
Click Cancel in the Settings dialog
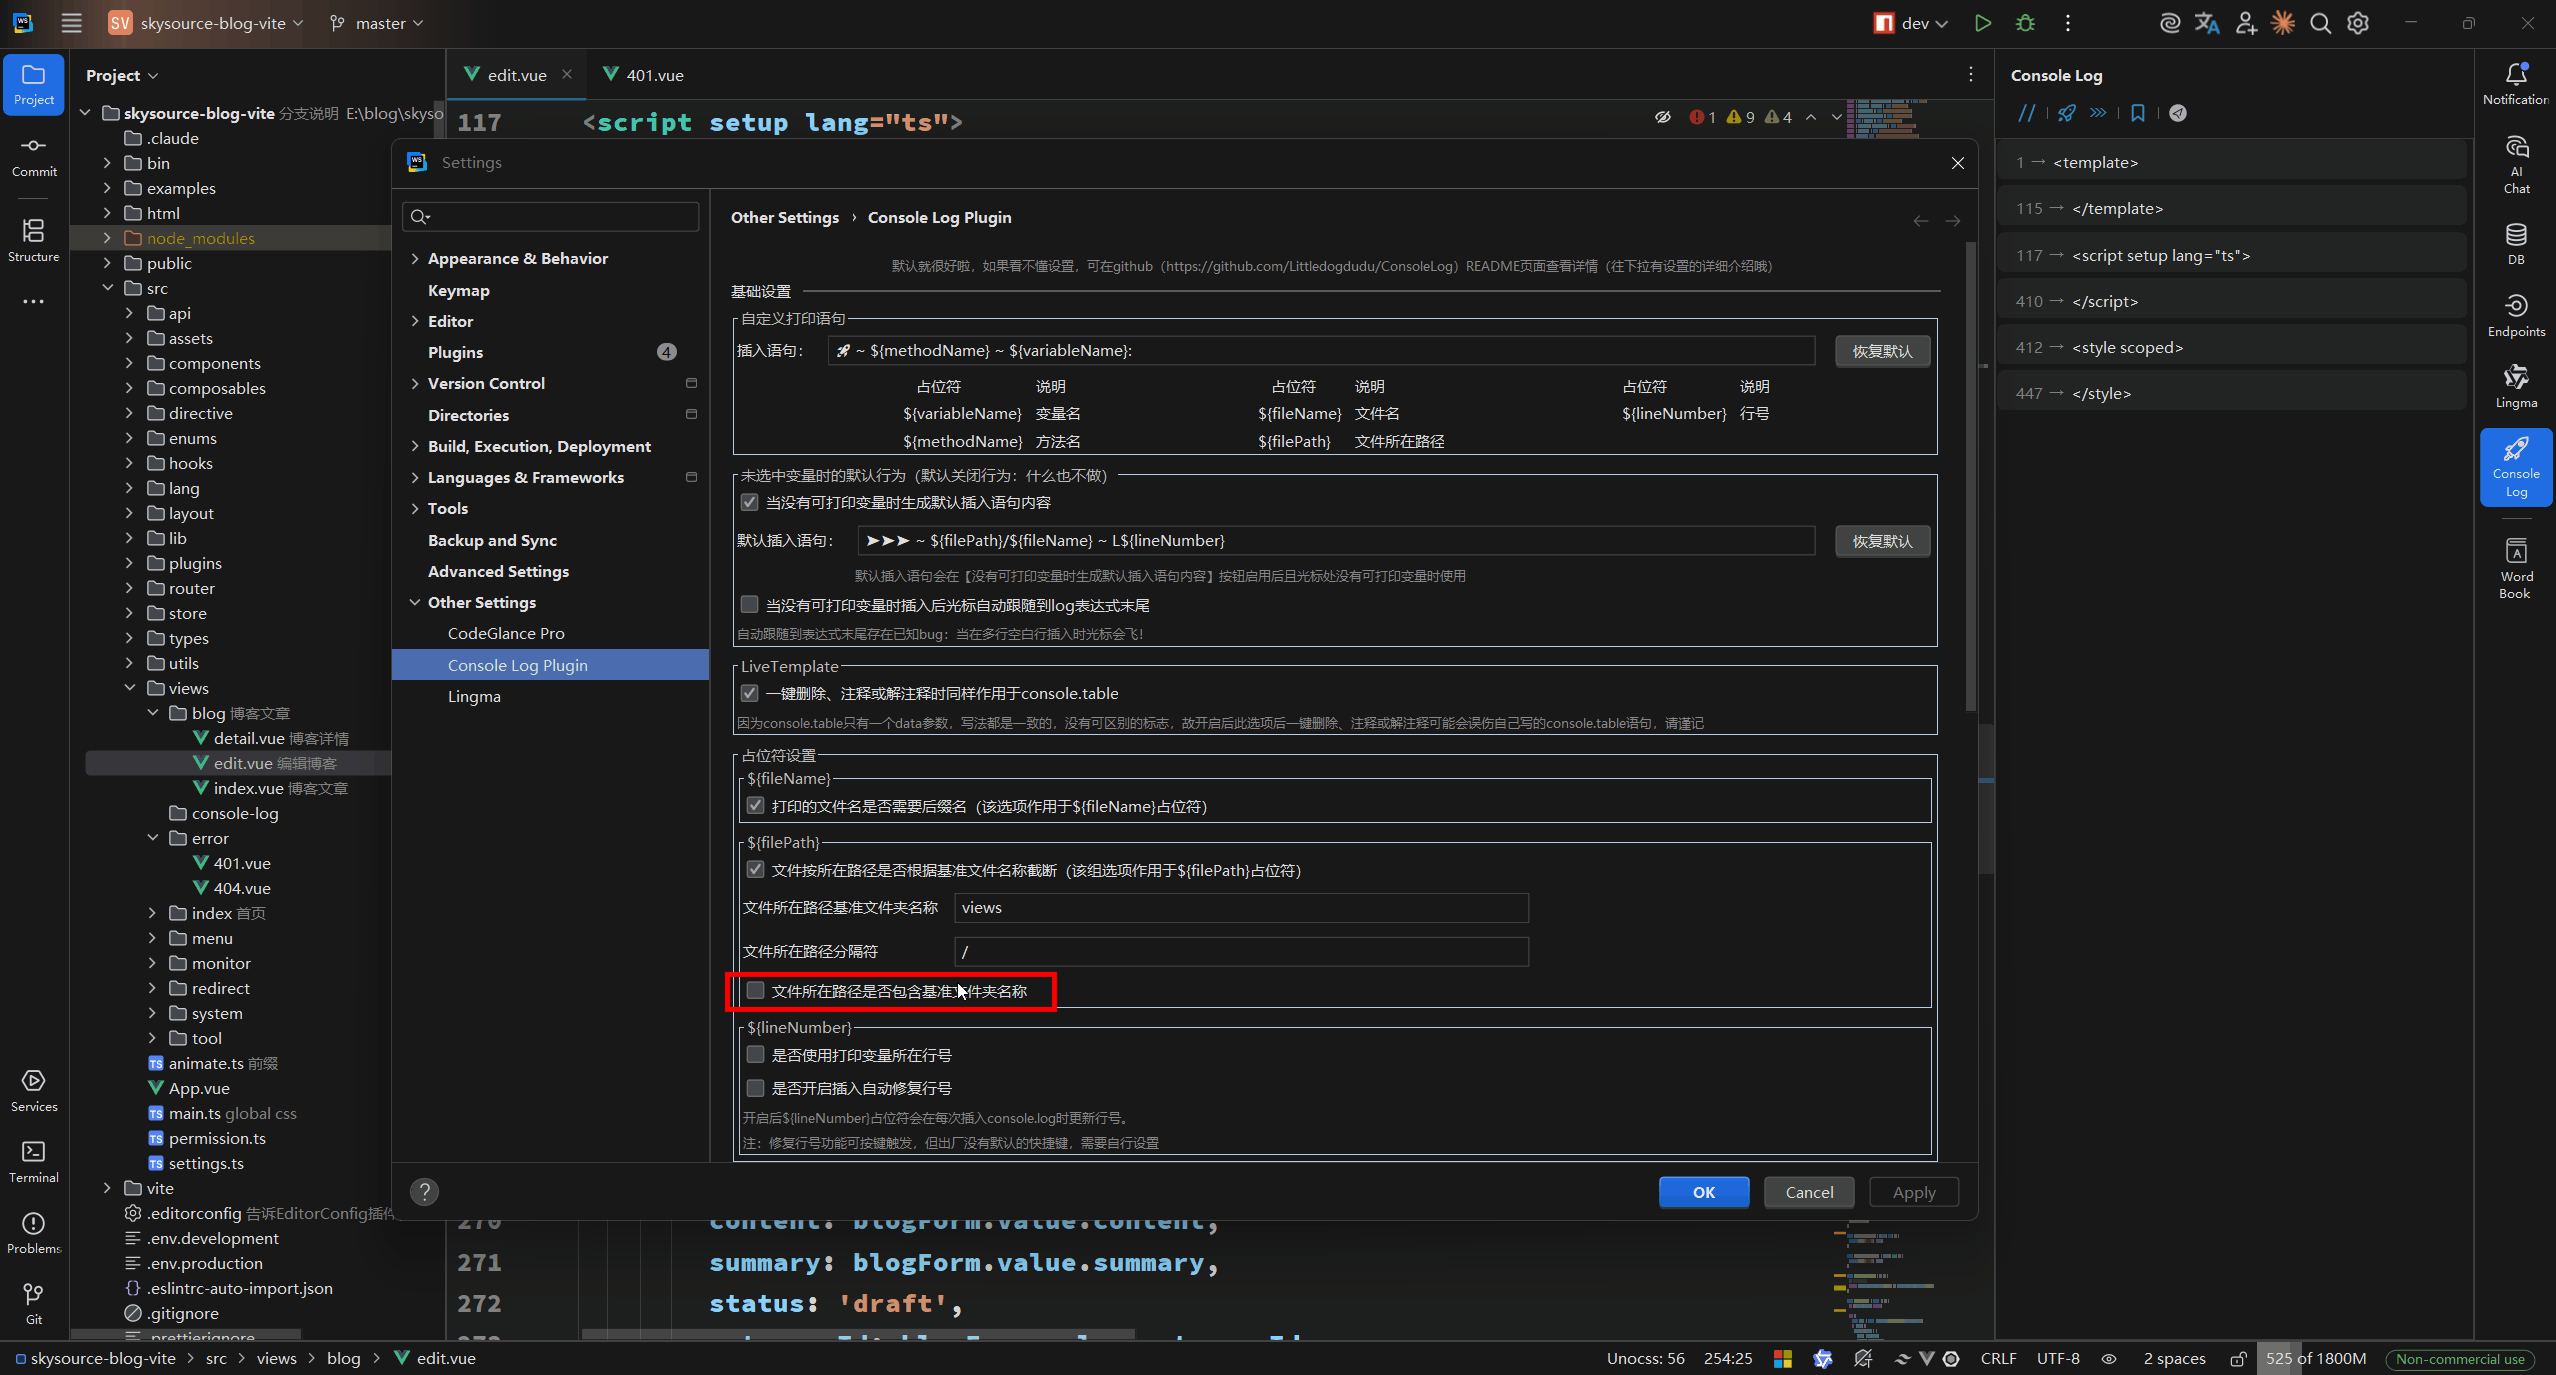[x=1809, y=1192]
